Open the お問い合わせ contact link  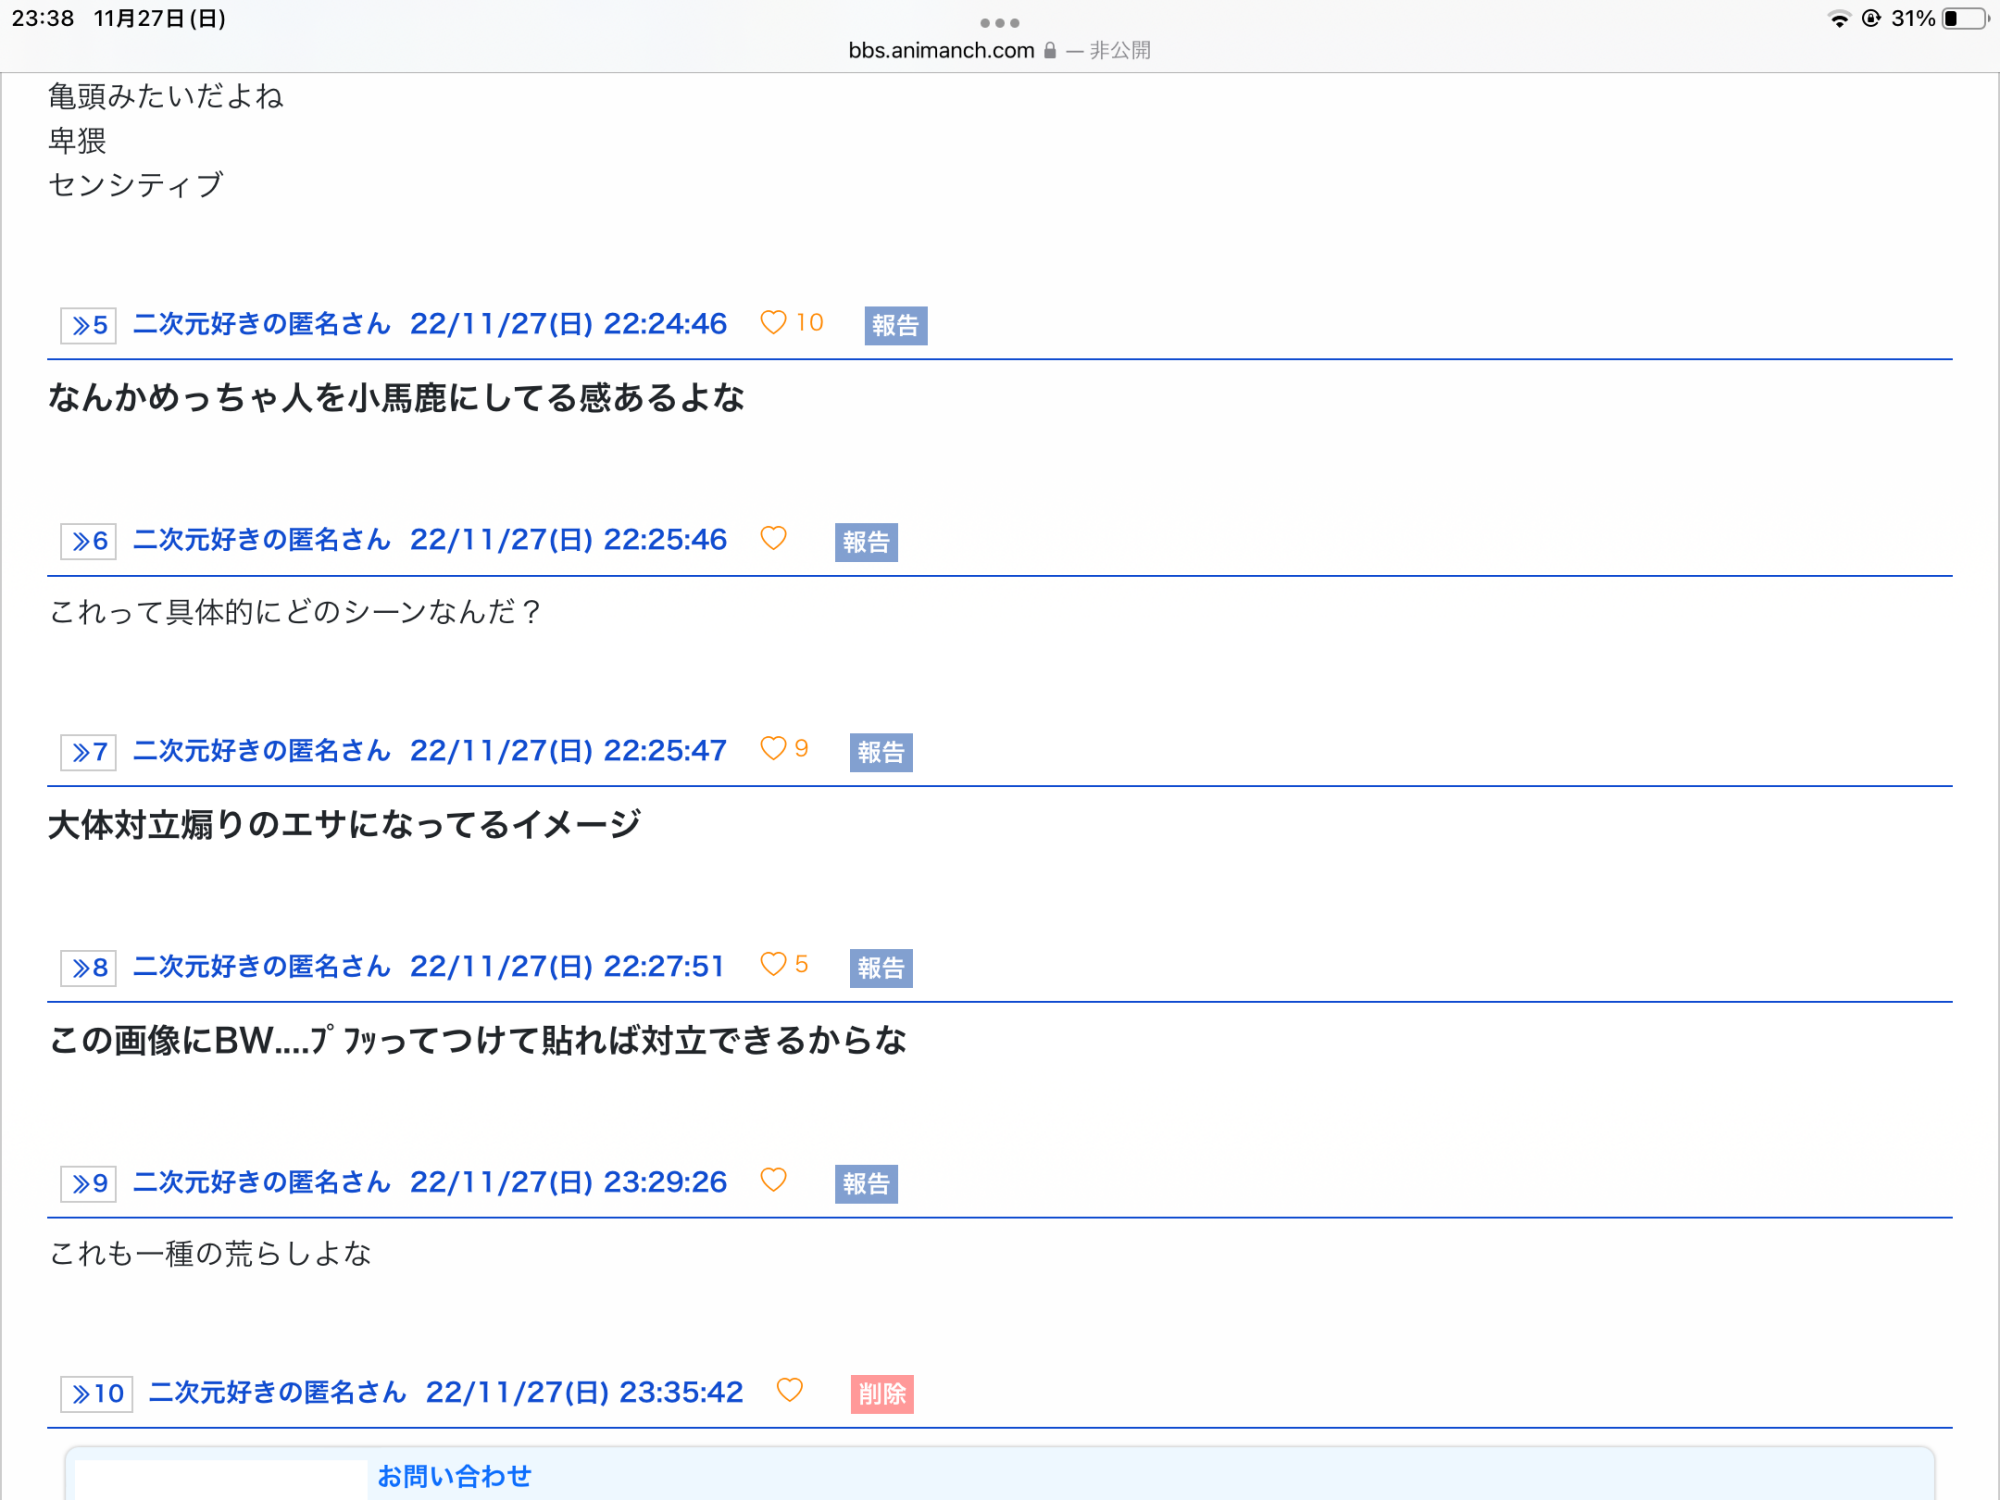454,1476
